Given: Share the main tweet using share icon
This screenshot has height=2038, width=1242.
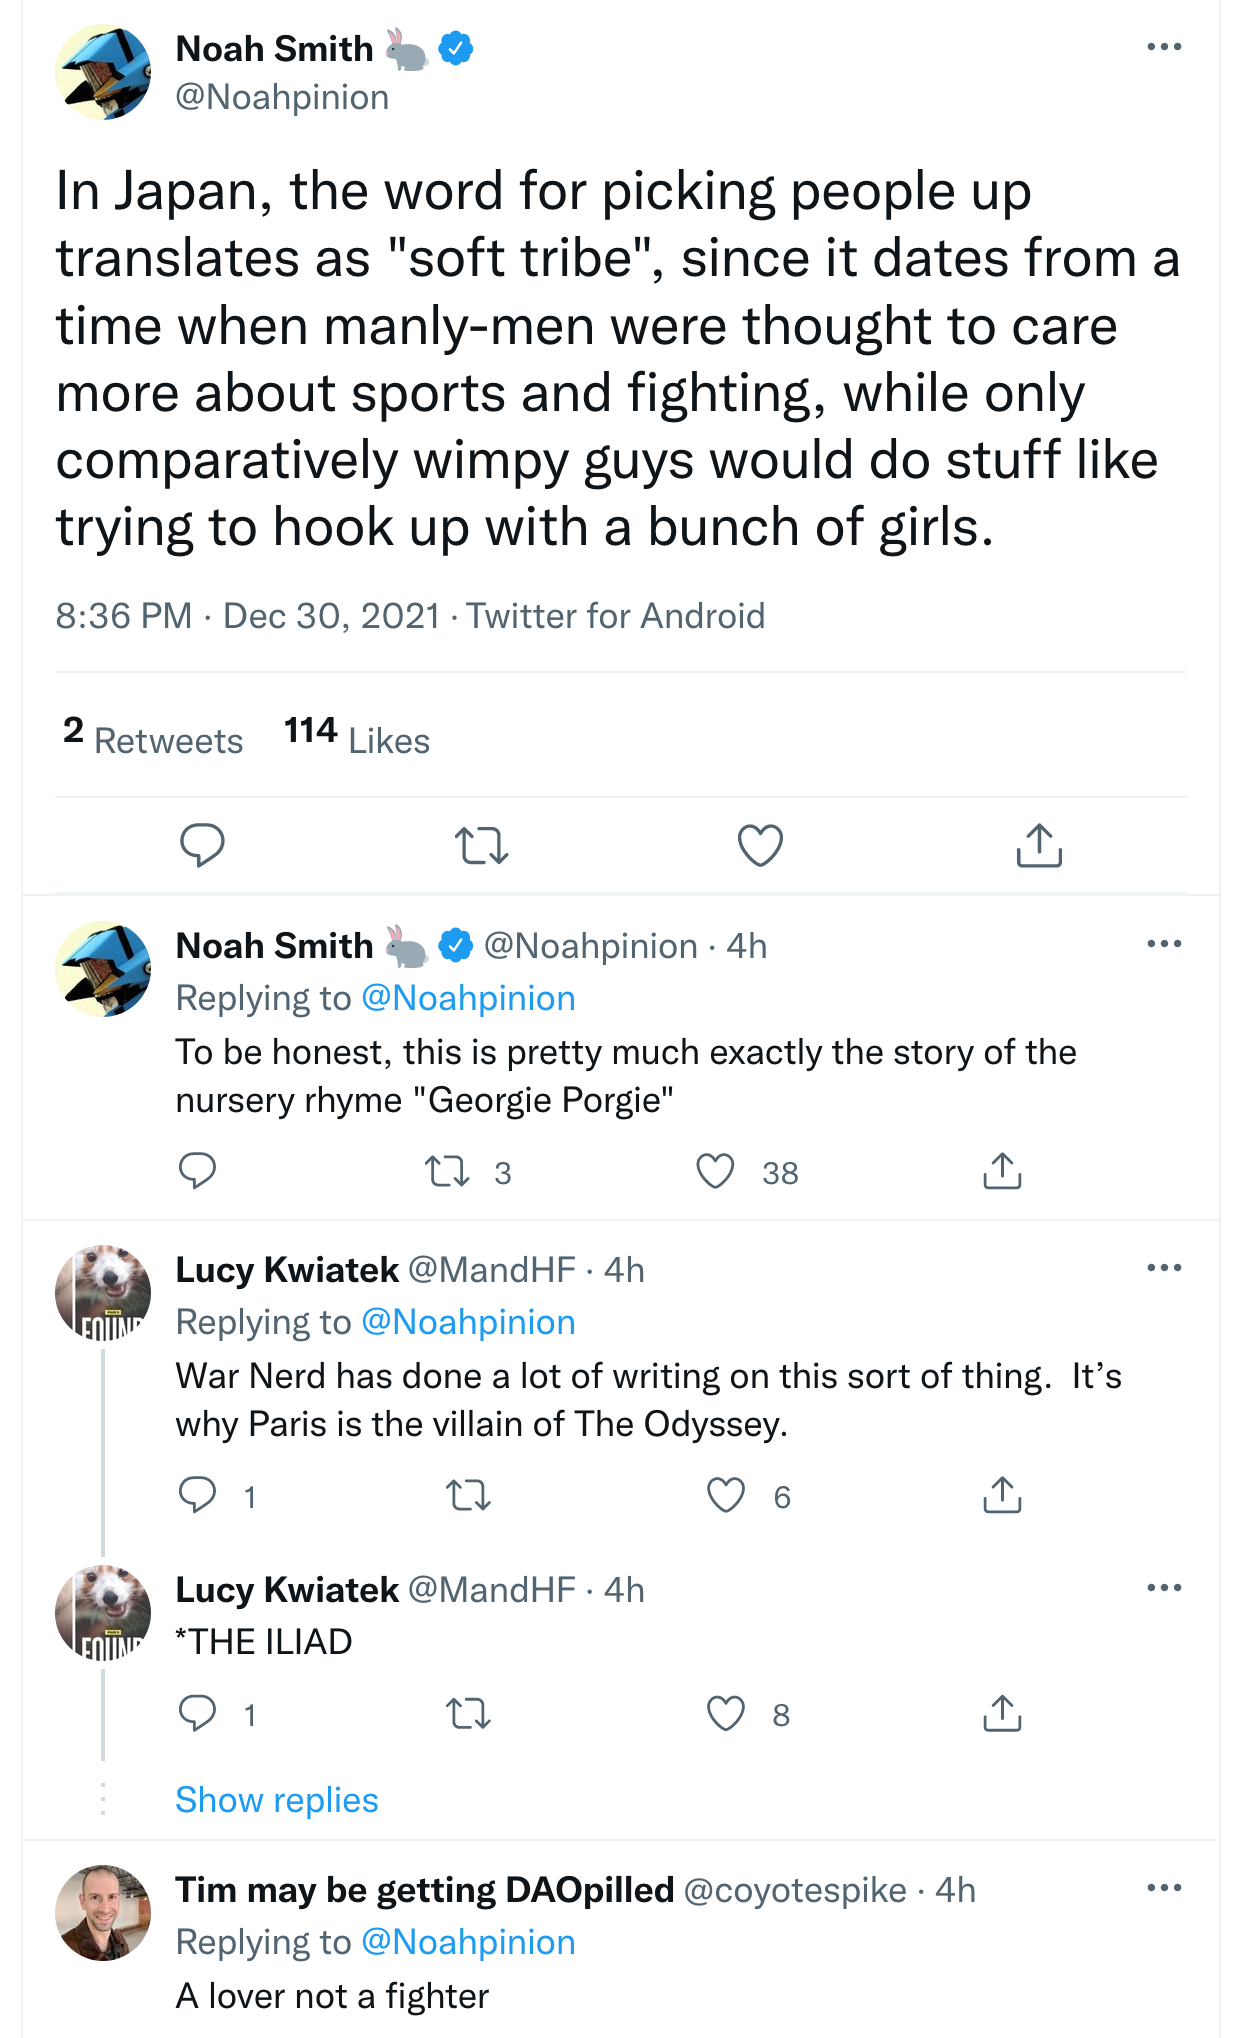Looking at the screenshot, I should click(1039, 846).
